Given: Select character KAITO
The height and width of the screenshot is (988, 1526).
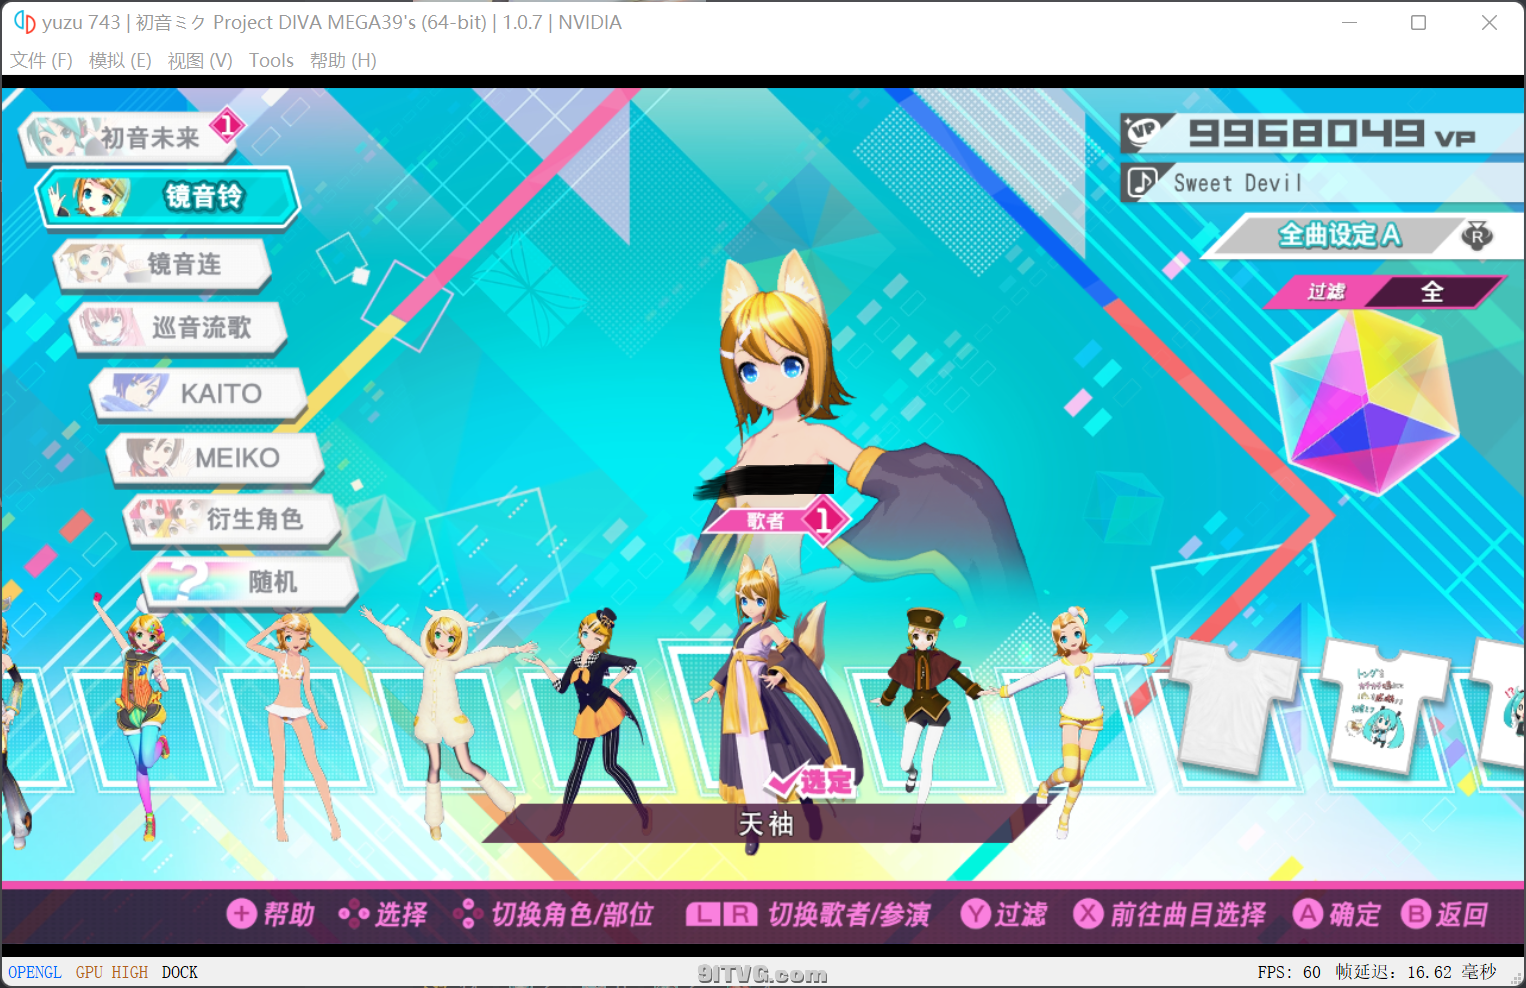Looking at the screenshot, I should (197, 393).
